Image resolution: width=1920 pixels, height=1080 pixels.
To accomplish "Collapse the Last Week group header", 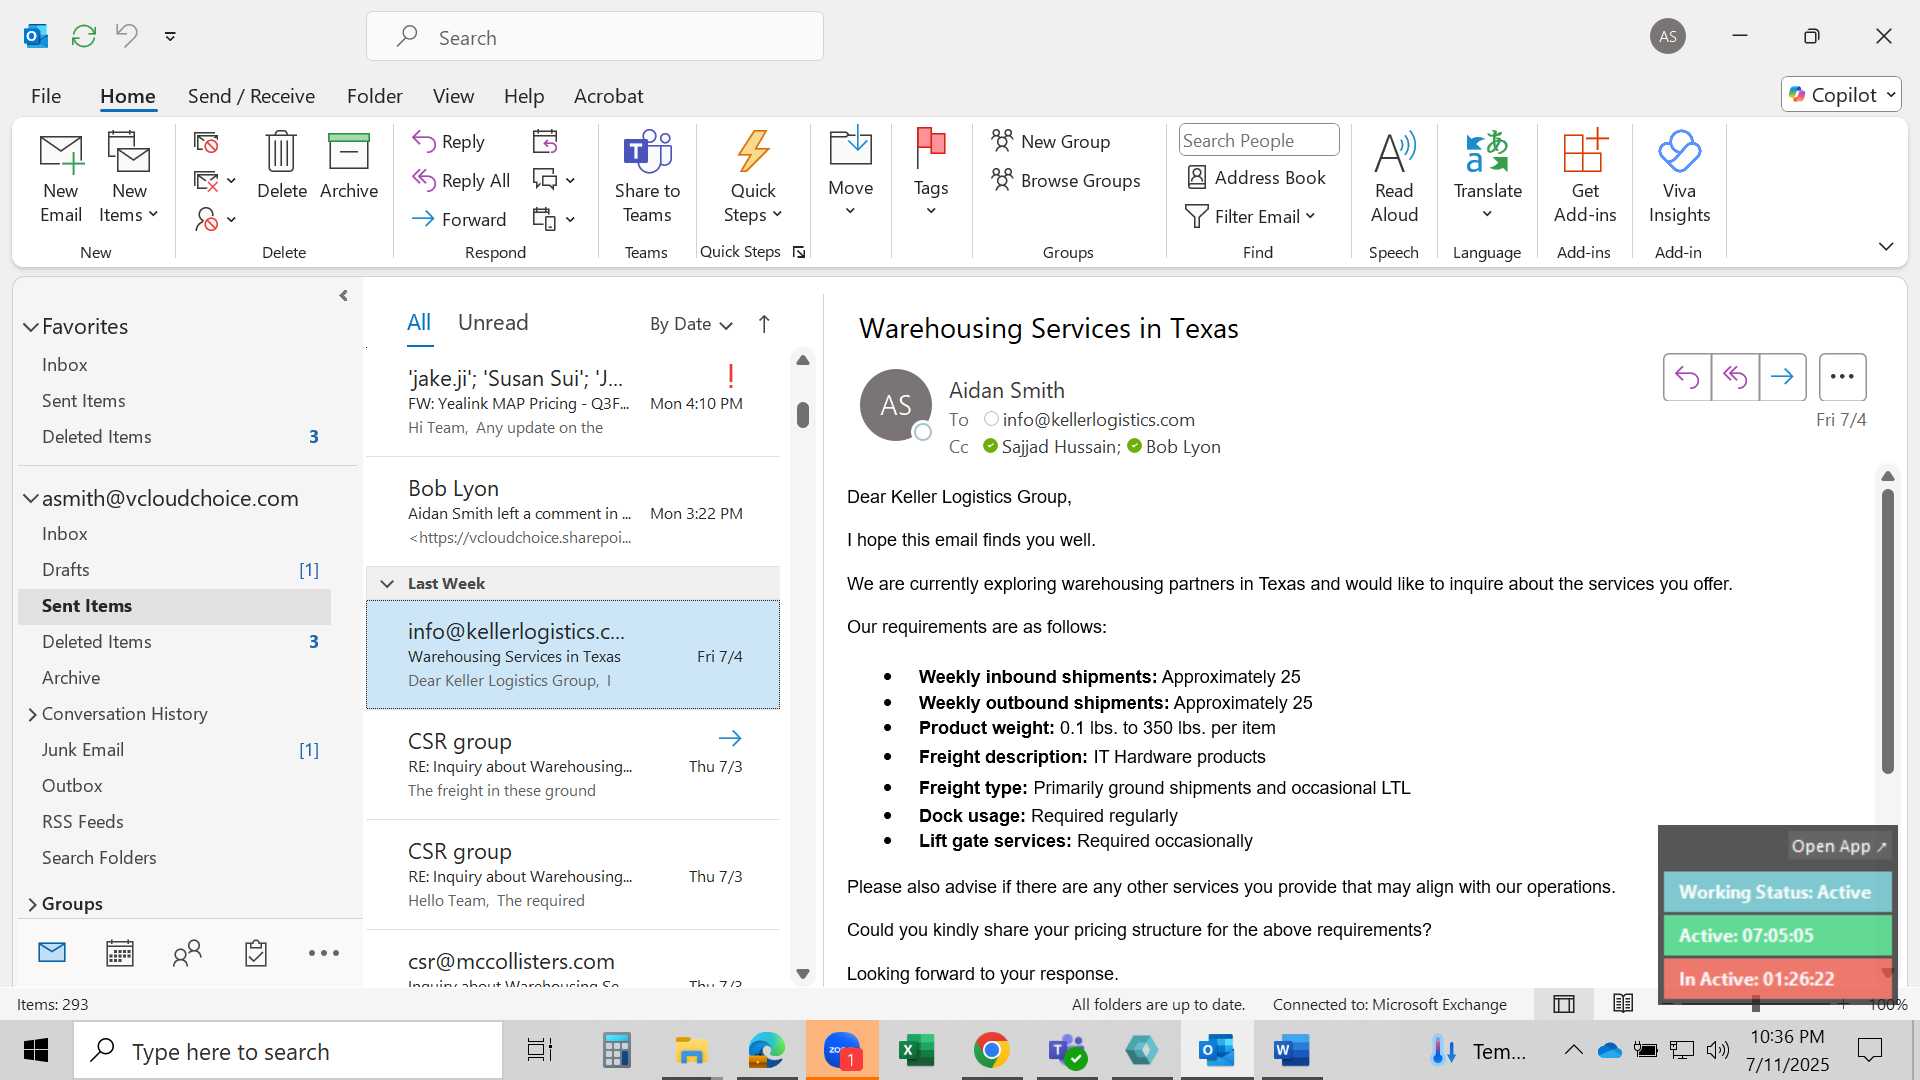I will click(387, 584).
